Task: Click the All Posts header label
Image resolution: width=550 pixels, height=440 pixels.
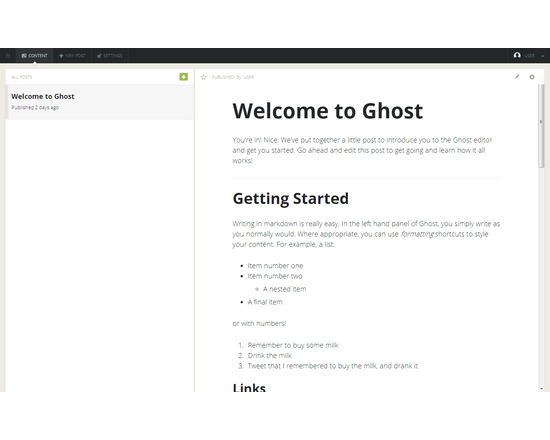Action: pos(22,77)
